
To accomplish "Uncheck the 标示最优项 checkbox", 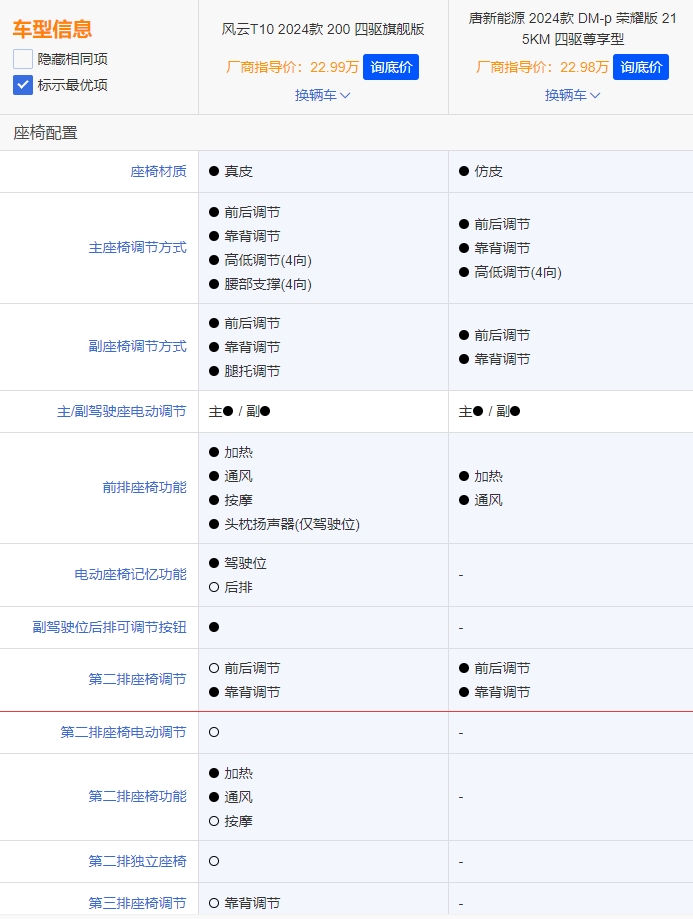I will tap(23, 85).
